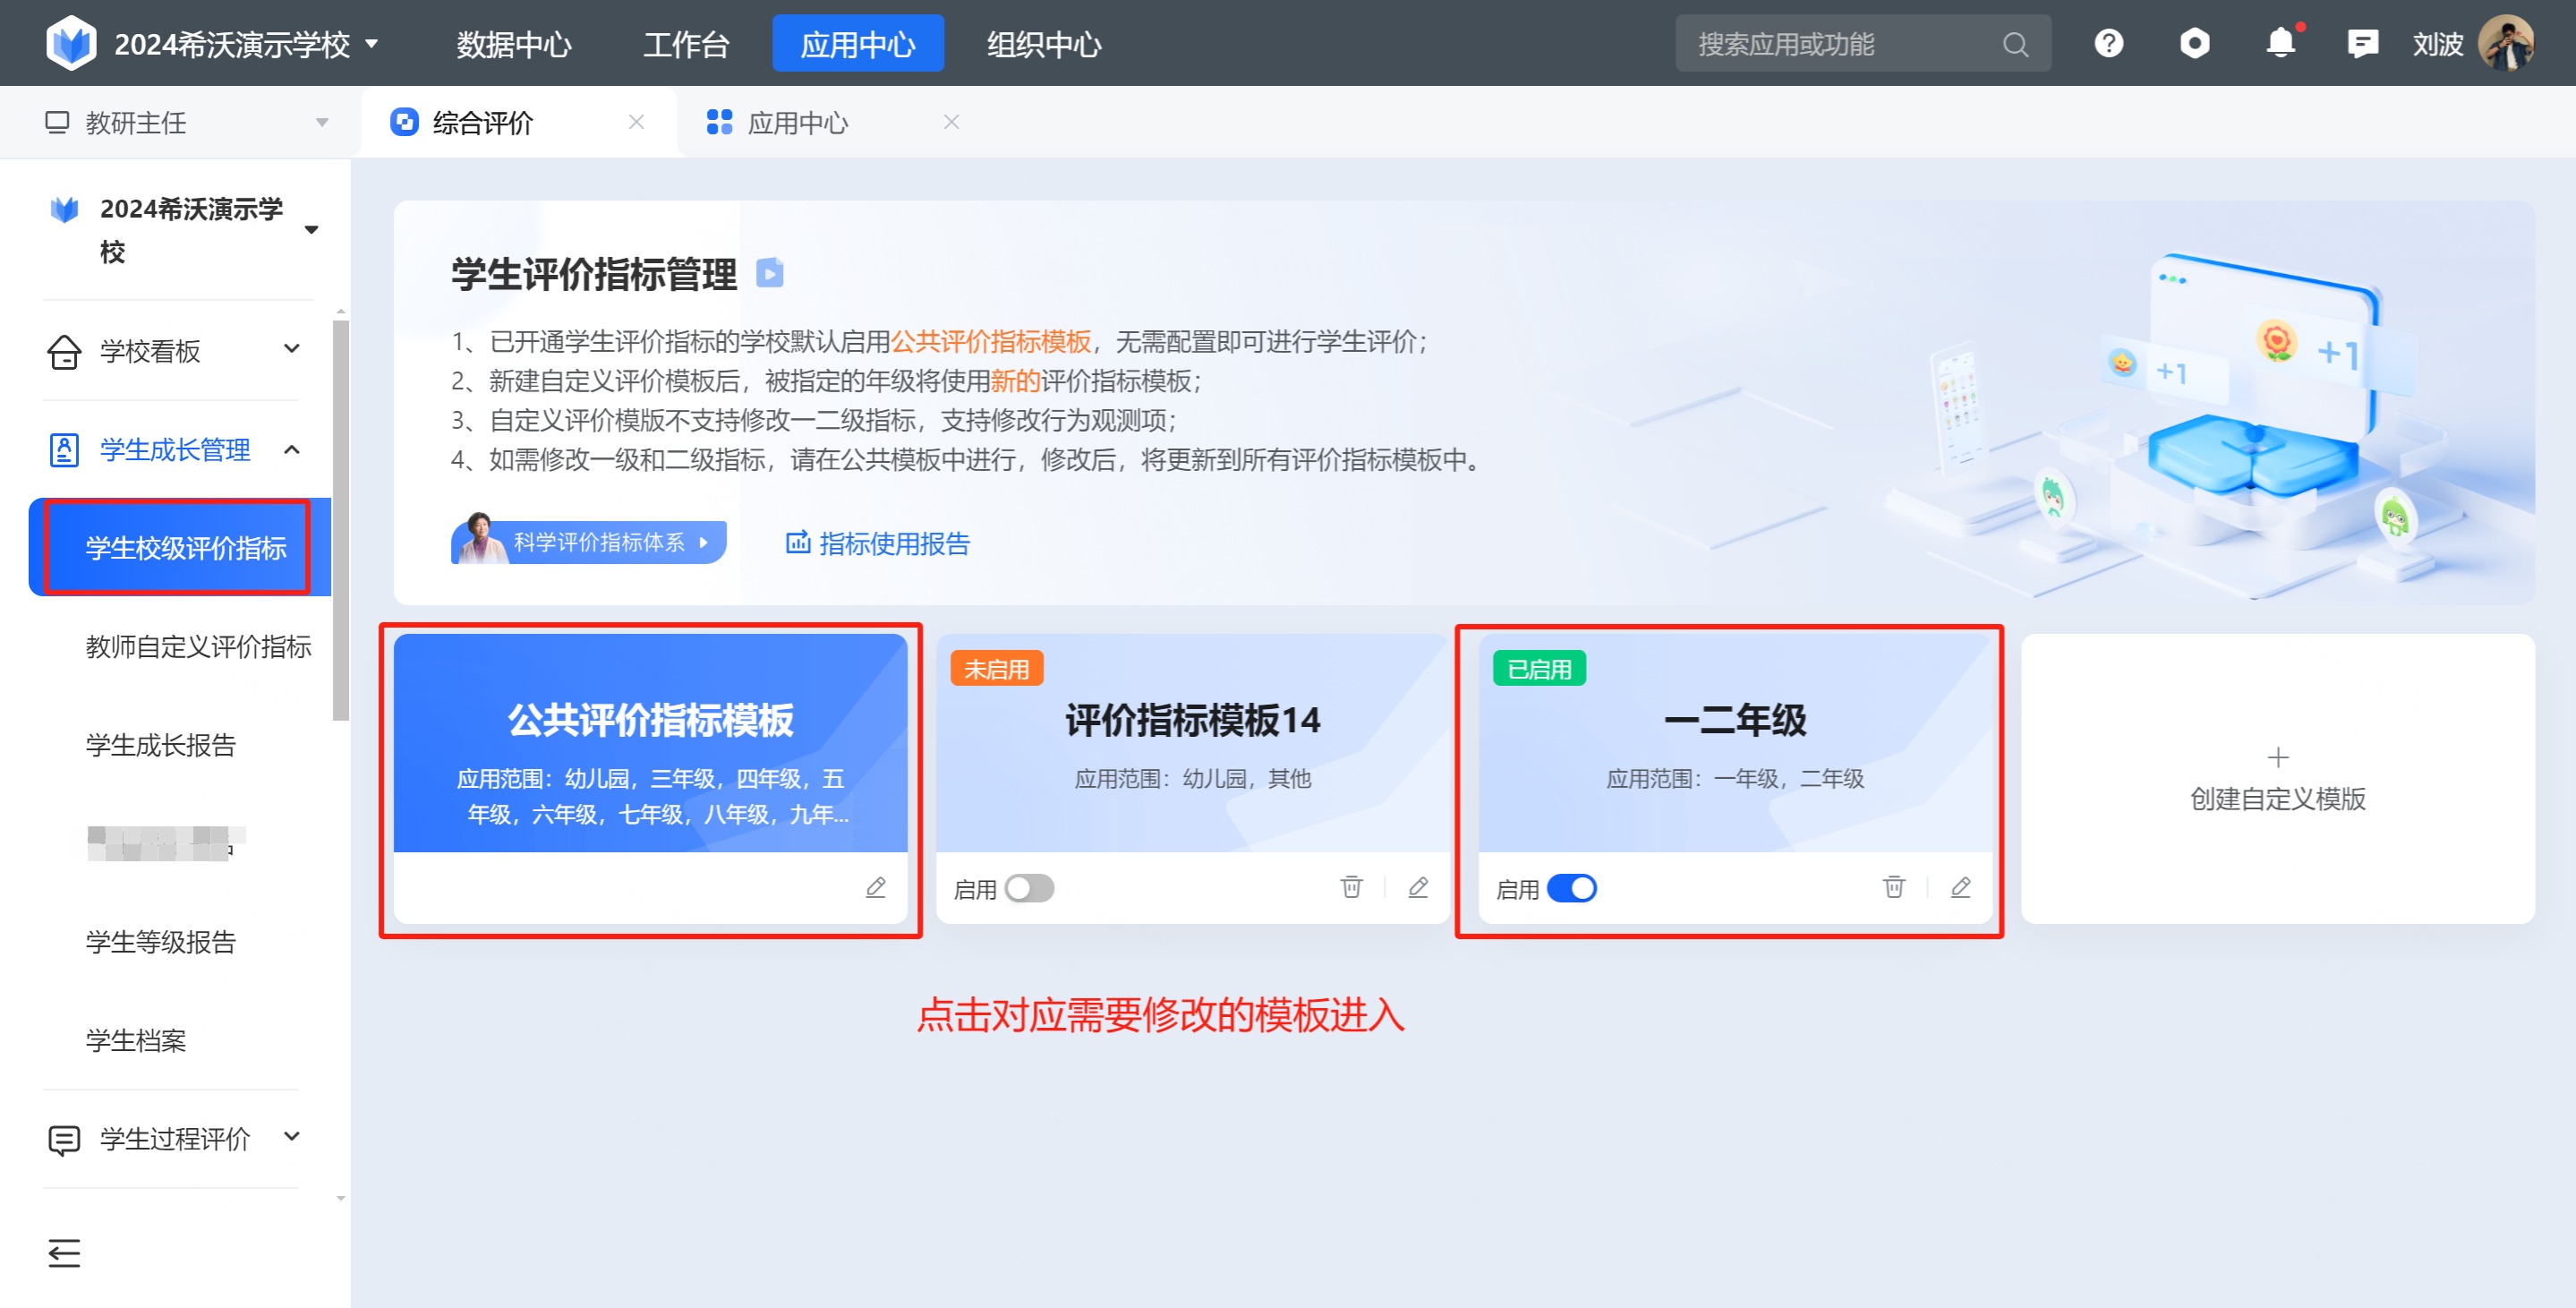2576x1308 pixels.
Task: Click edit pencil on 公共评价指标模板 card
Action: 875,887
